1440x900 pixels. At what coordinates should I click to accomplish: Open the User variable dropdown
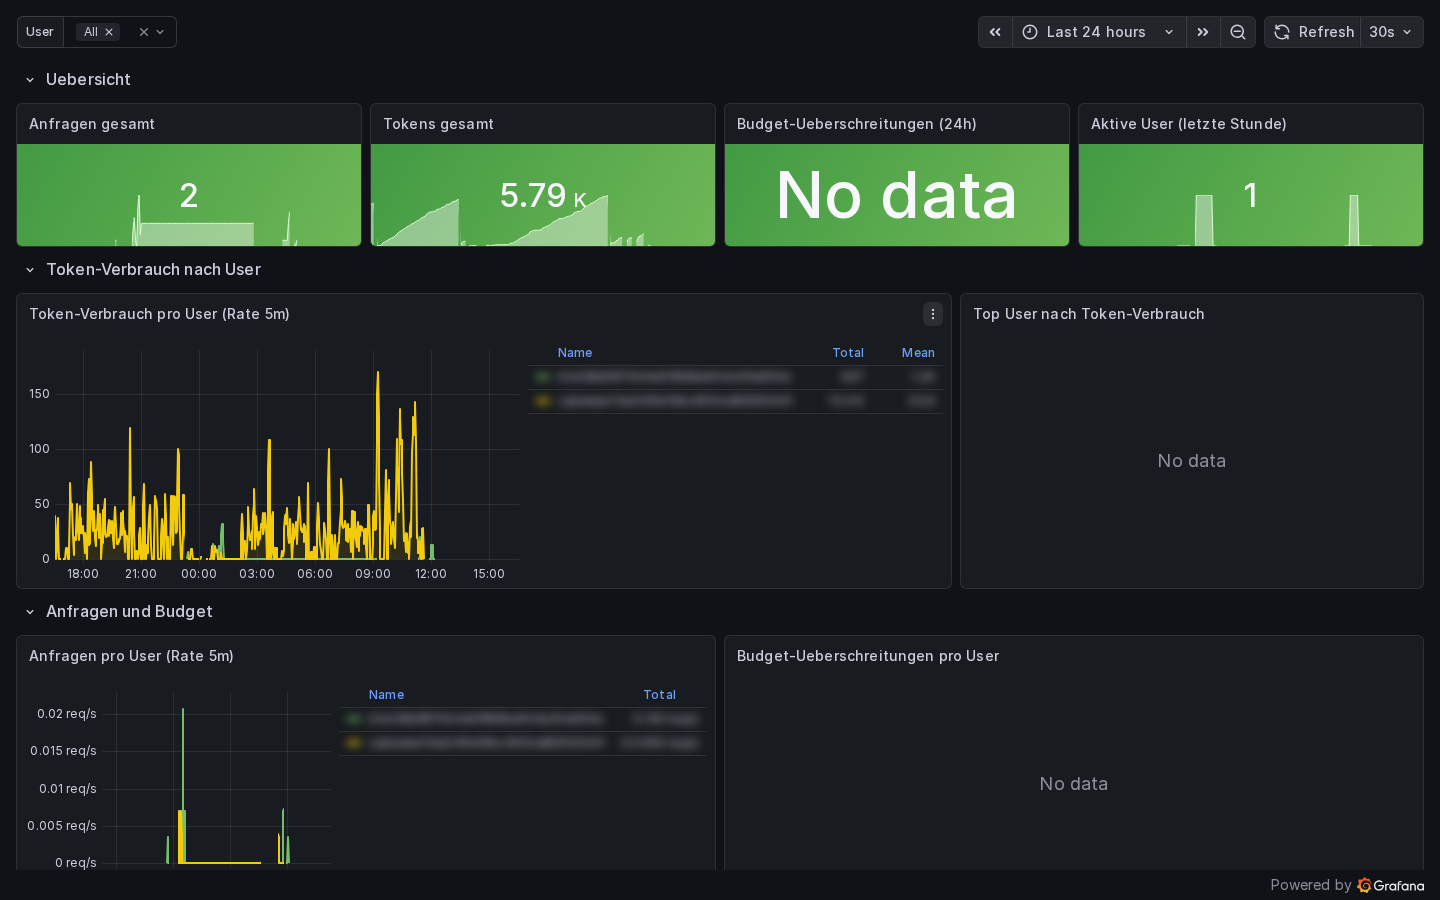160,32
